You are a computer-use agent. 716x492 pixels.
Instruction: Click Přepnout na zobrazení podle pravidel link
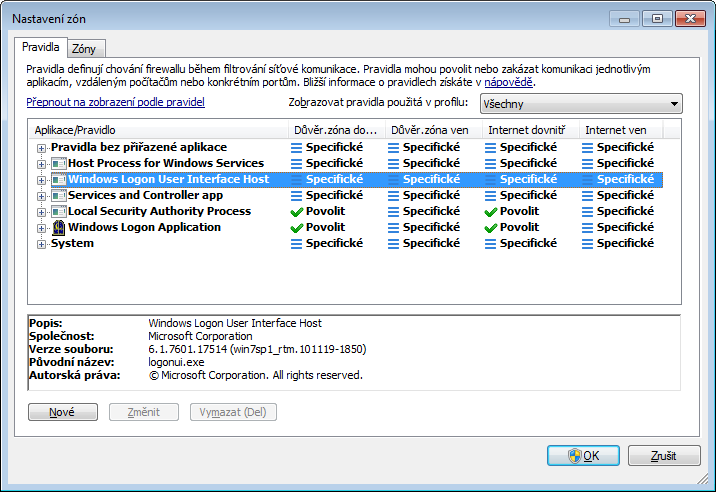[116, 102]
